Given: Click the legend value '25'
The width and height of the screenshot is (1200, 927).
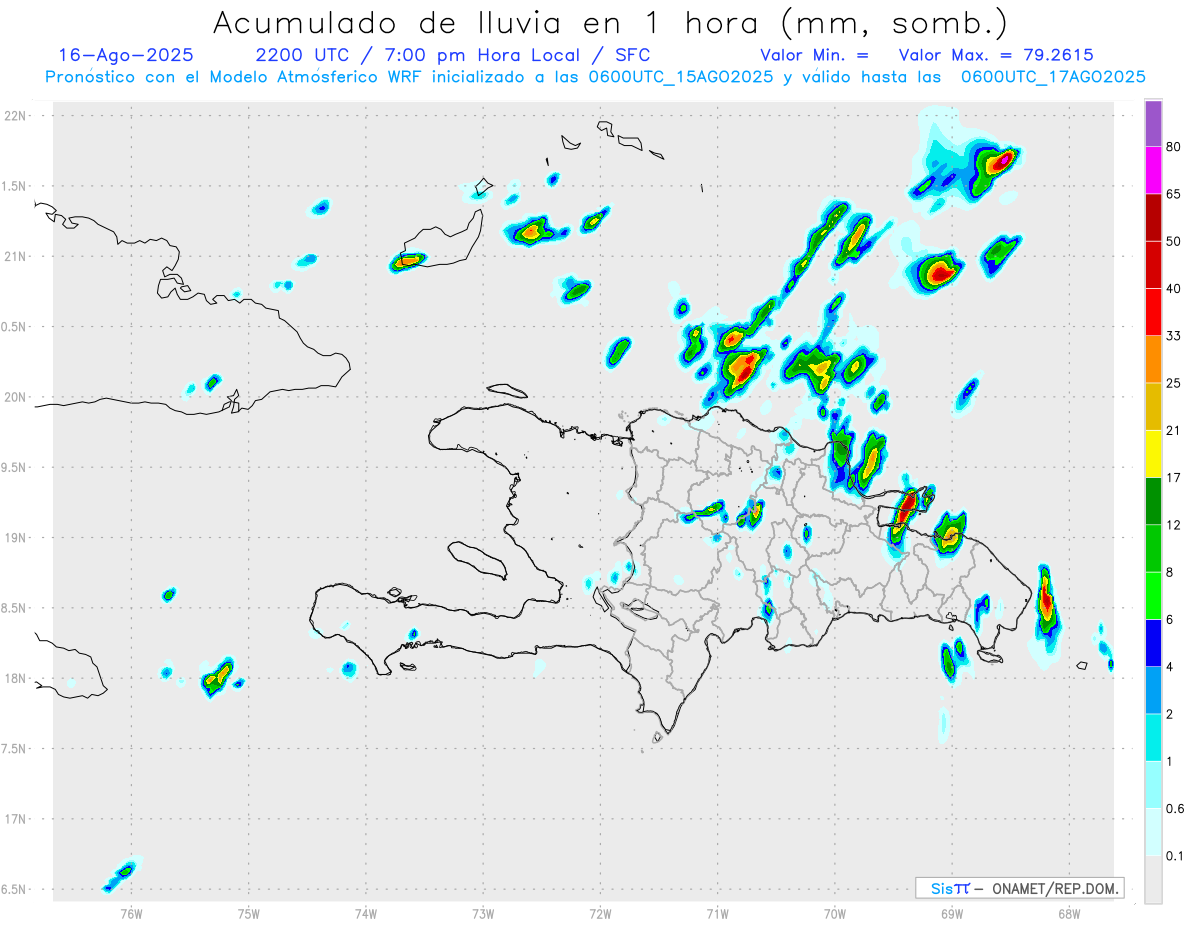Looking at the screenshot, I should (1174, 384).
